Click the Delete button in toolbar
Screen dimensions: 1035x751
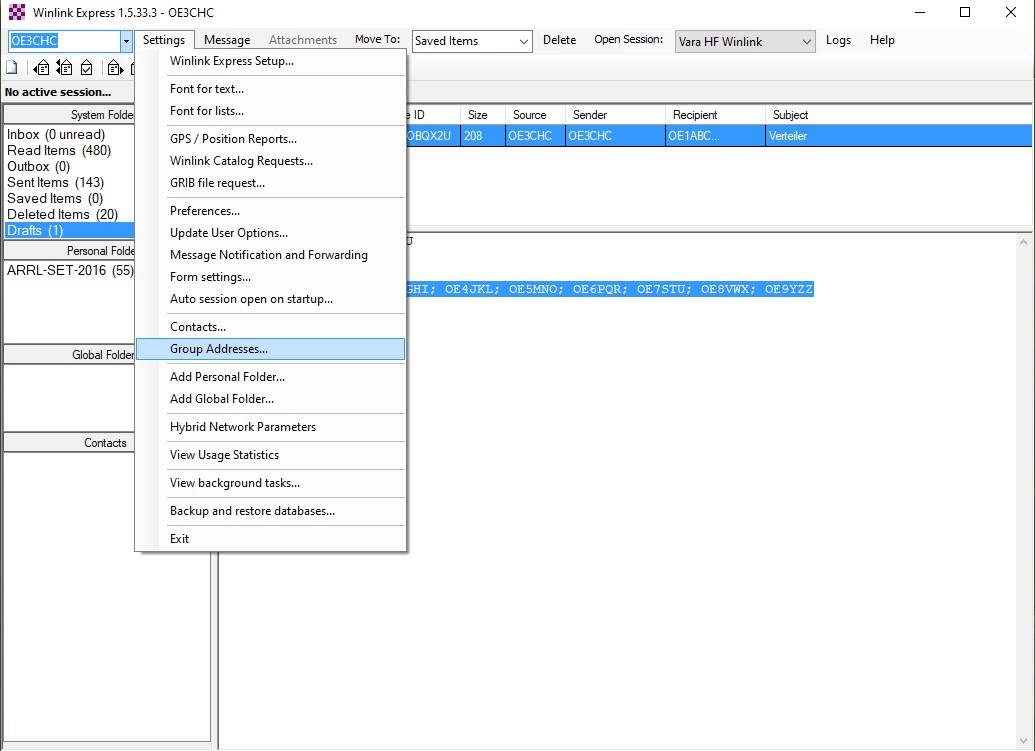(559, 40)
